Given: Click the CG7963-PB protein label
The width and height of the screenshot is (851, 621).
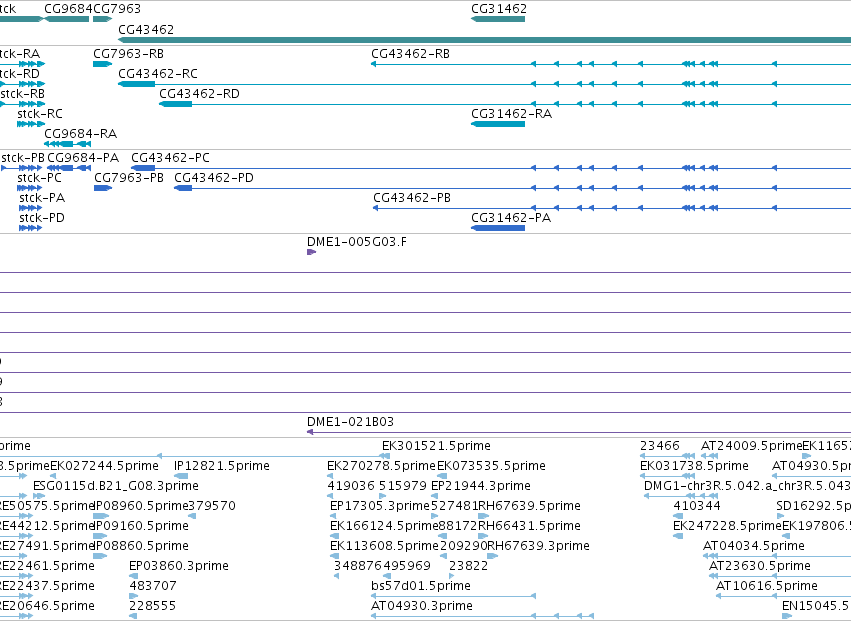Looking at the screenshot, I should point(129,178).
